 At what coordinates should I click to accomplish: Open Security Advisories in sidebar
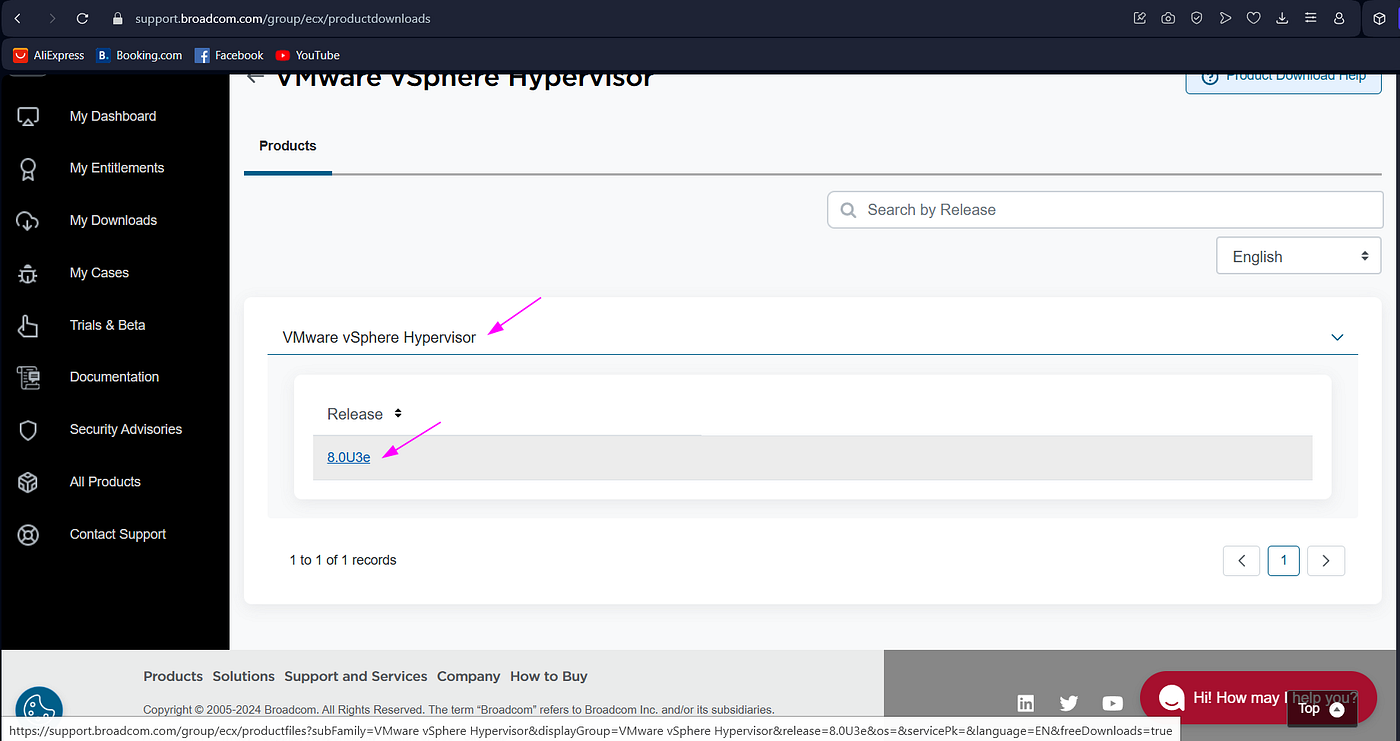[x=126, y=429]
